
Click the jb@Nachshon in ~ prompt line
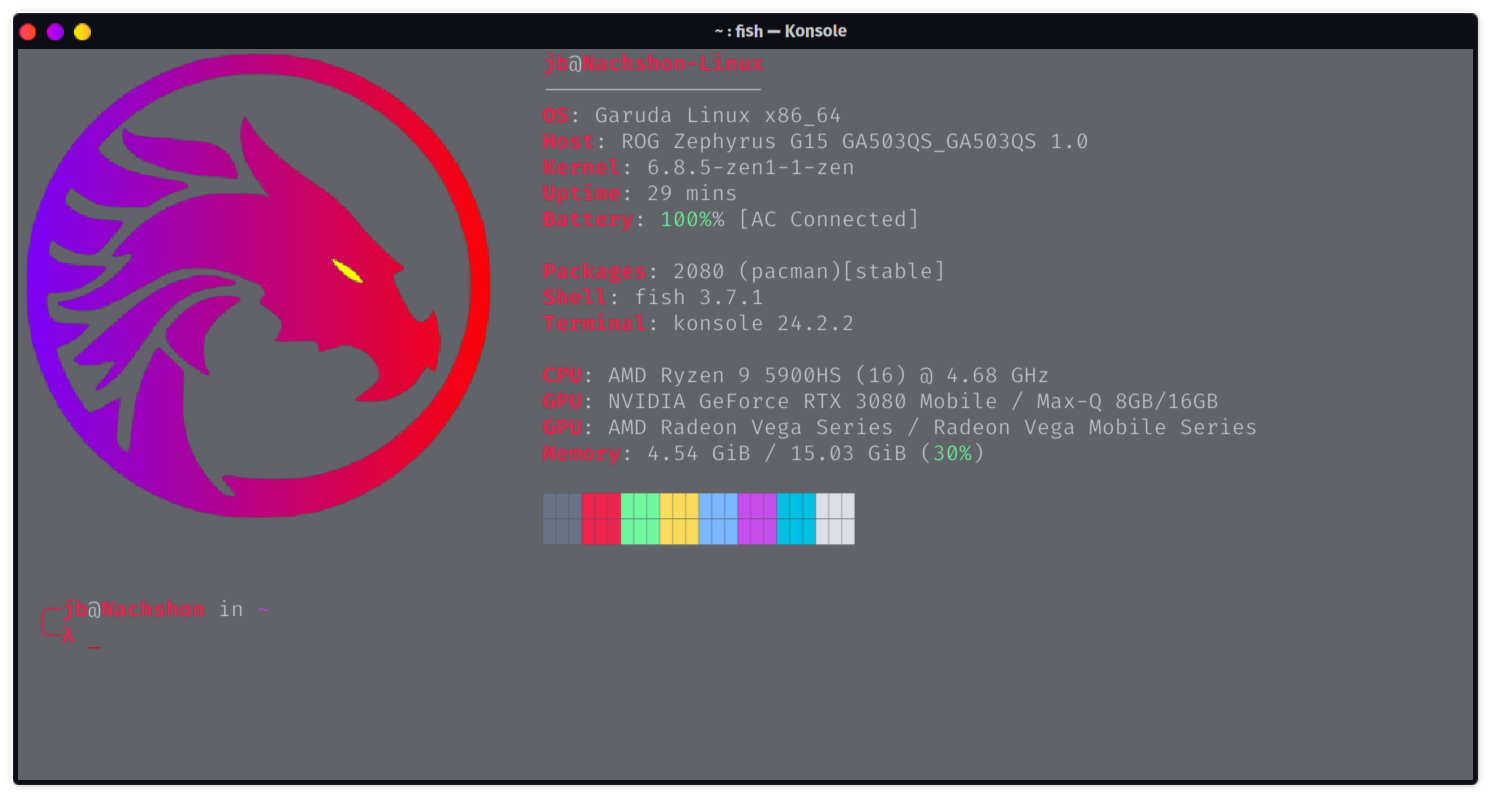pos(155,609)
